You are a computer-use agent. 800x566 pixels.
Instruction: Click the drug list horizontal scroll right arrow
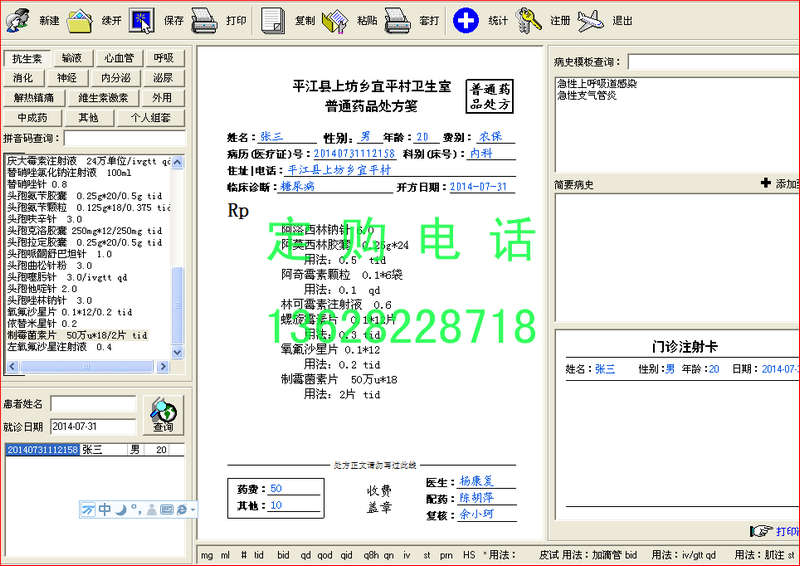click(x=163, y=366)
